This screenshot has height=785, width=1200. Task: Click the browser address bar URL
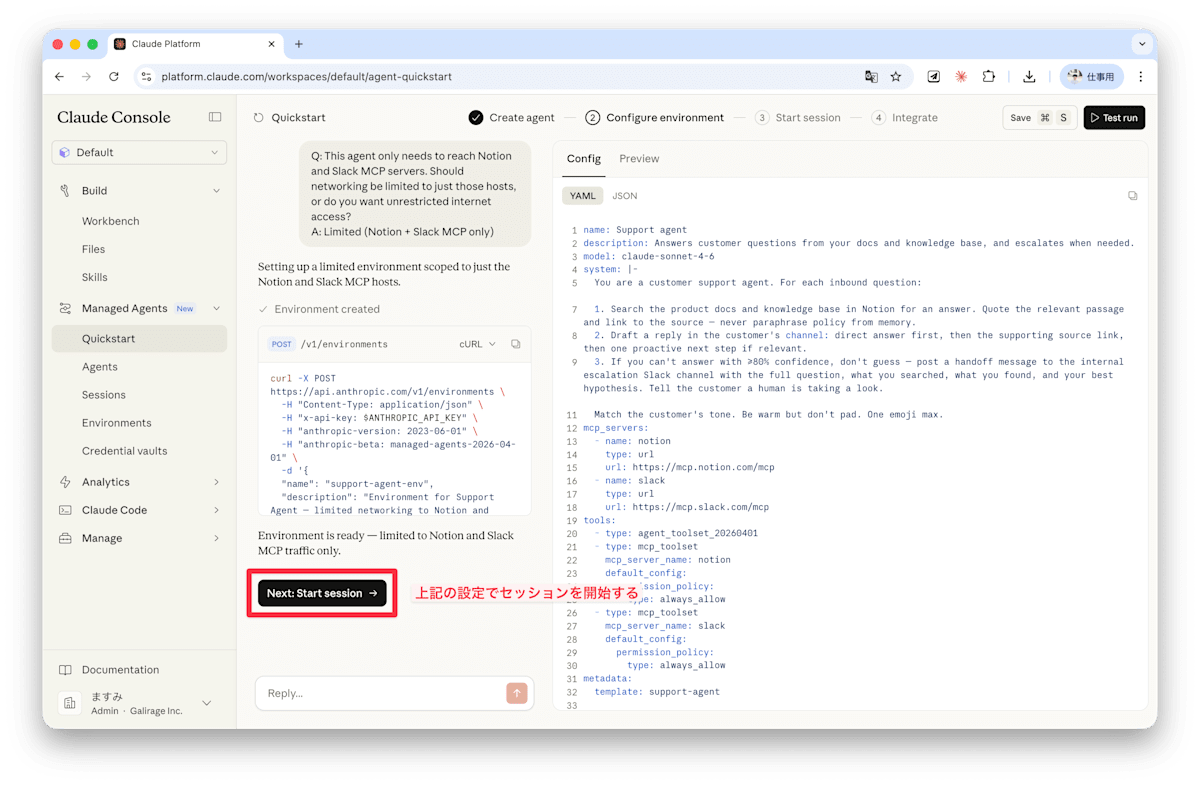306,76
